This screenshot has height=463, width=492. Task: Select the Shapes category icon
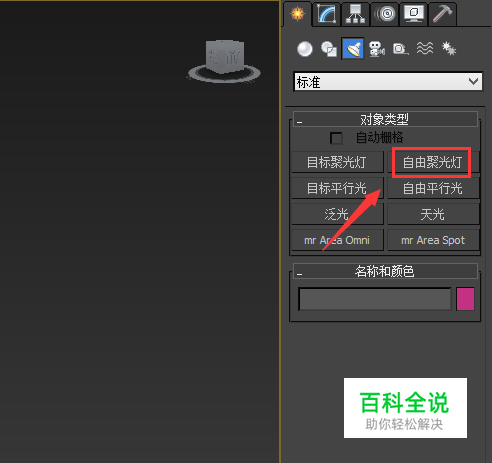[x=329, y=49]
